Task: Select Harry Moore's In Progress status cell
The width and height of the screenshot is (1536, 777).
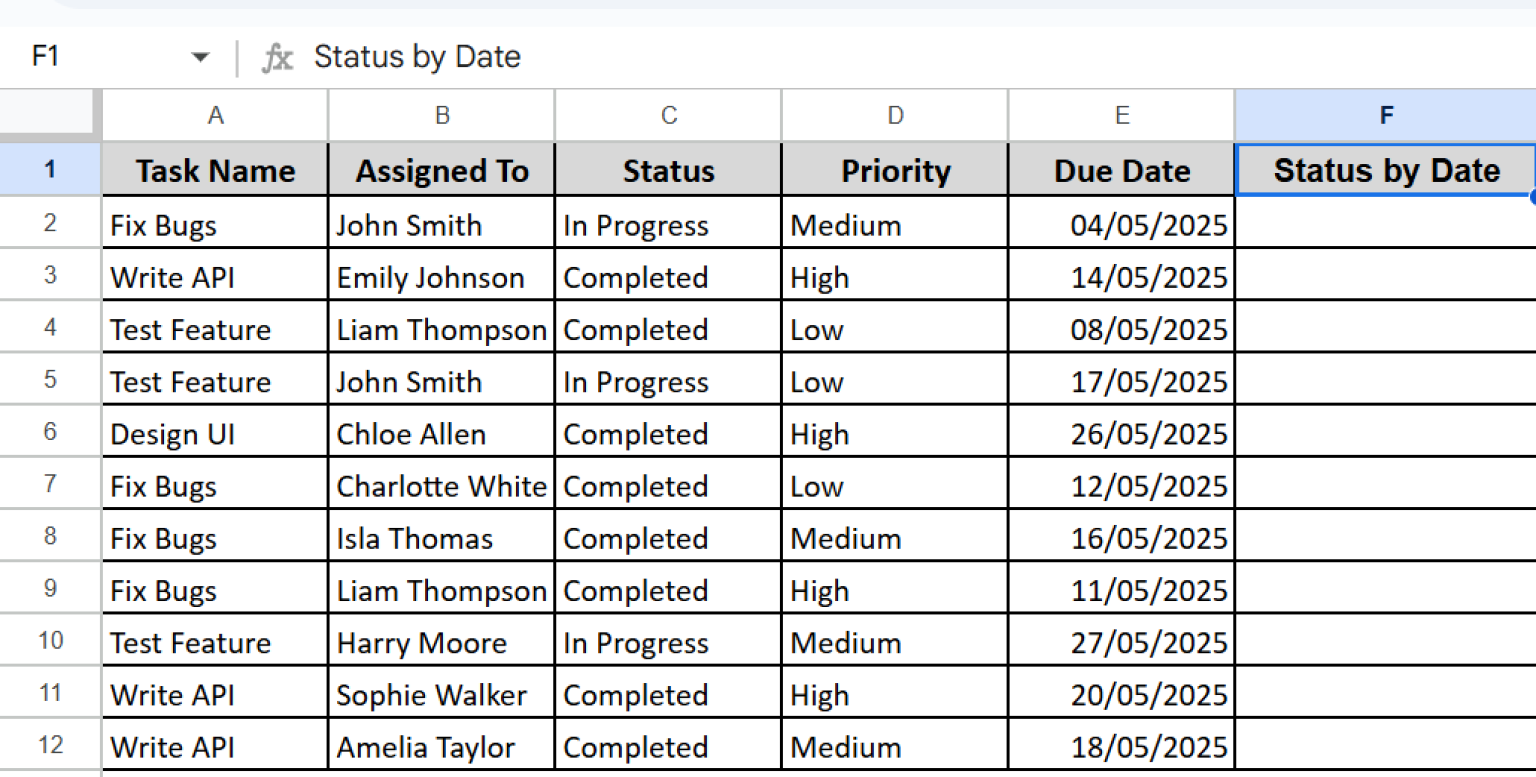Action: [x=668, y=643]
